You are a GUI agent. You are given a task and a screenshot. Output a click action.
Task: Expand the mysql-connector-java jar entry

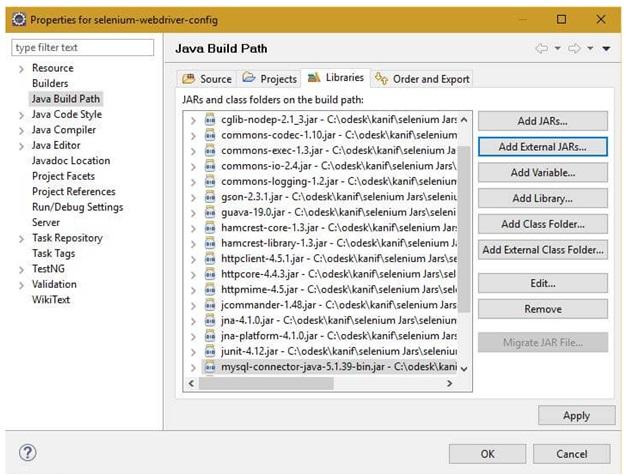tap(193, 367)
